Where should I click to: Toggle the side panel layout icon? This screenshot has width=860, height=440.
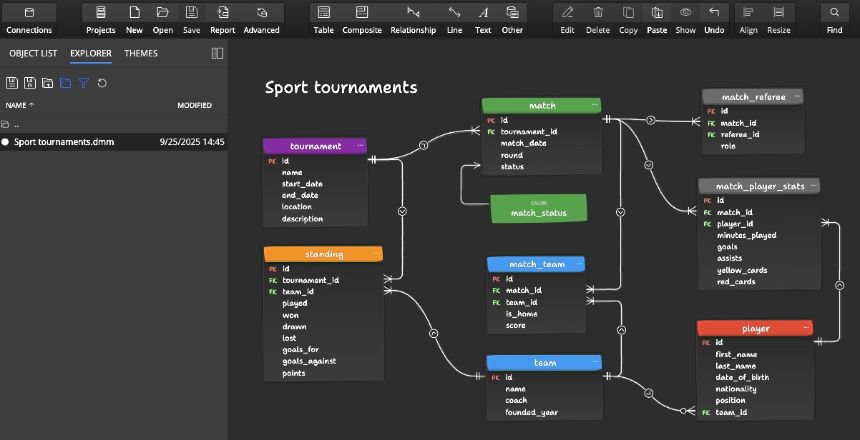click(217, 53)
